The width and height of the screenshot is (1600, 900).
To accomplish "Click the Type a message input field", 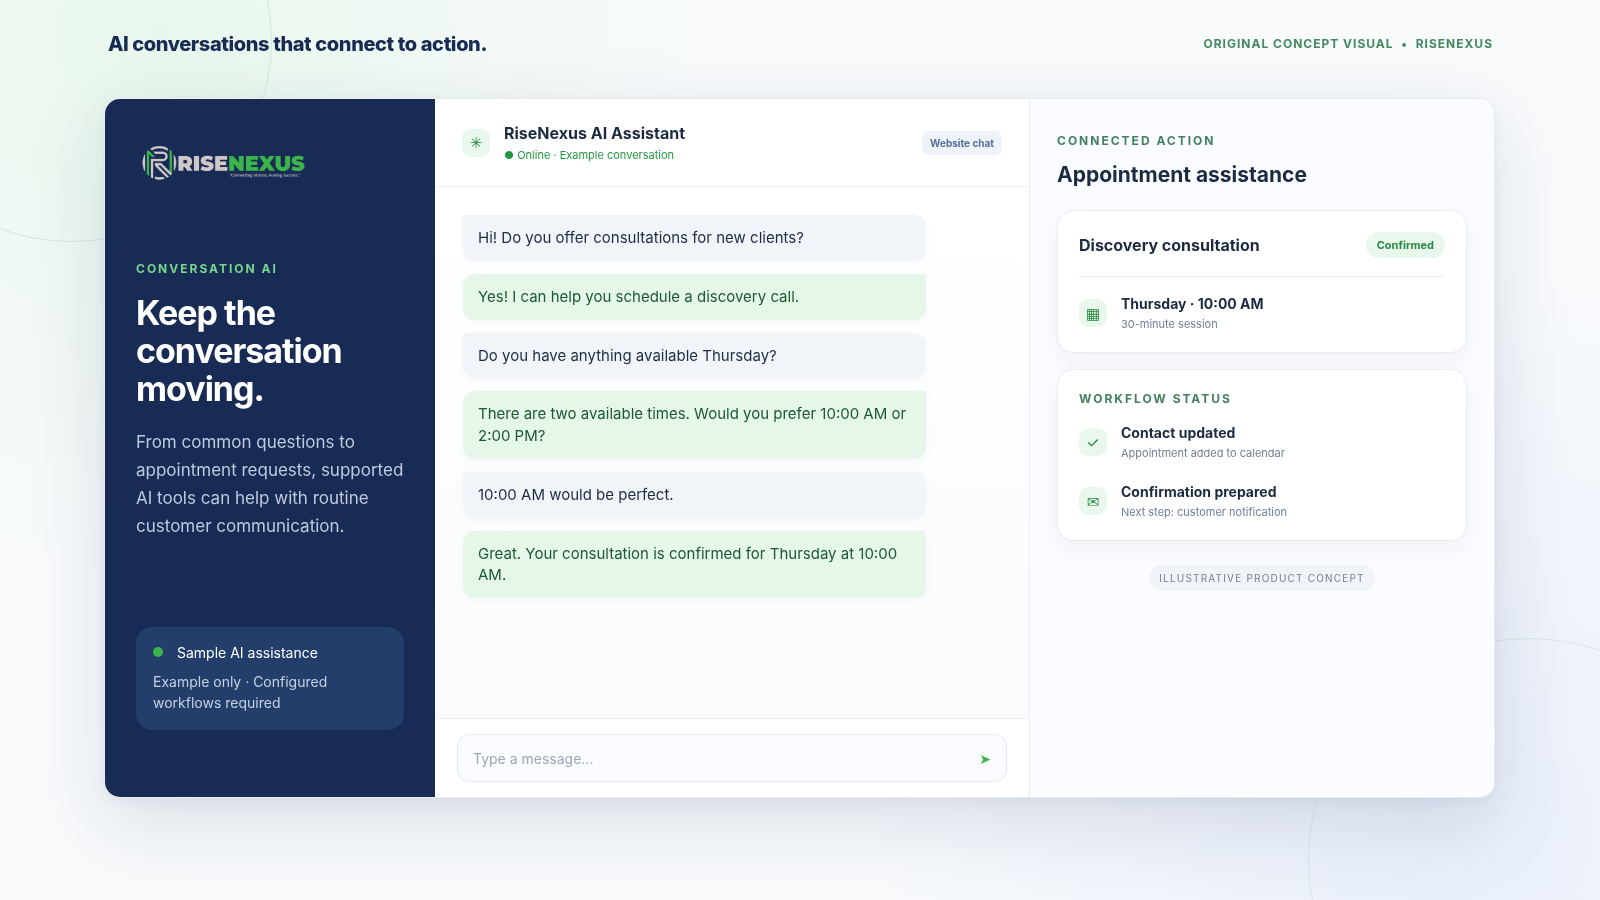I will (732, 759).
